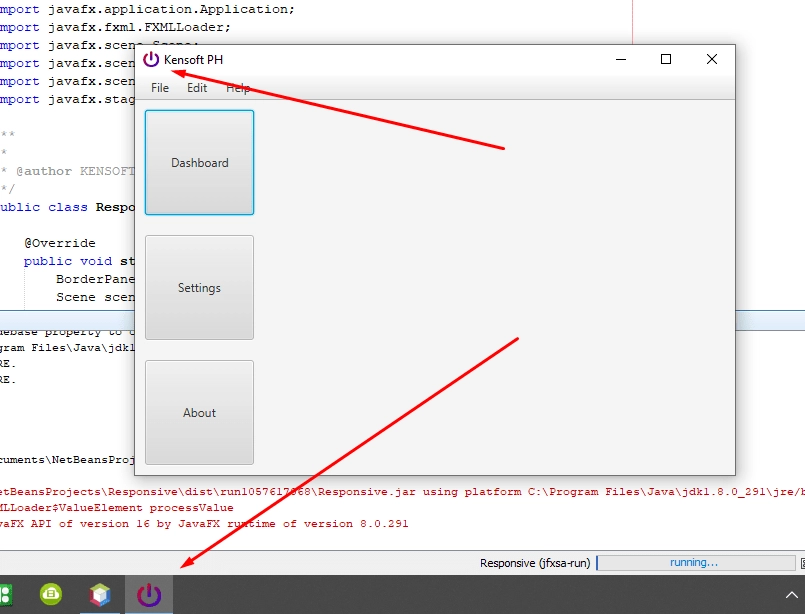Click the About button
Screen dimensions: 805x614
tap(199, 412)
